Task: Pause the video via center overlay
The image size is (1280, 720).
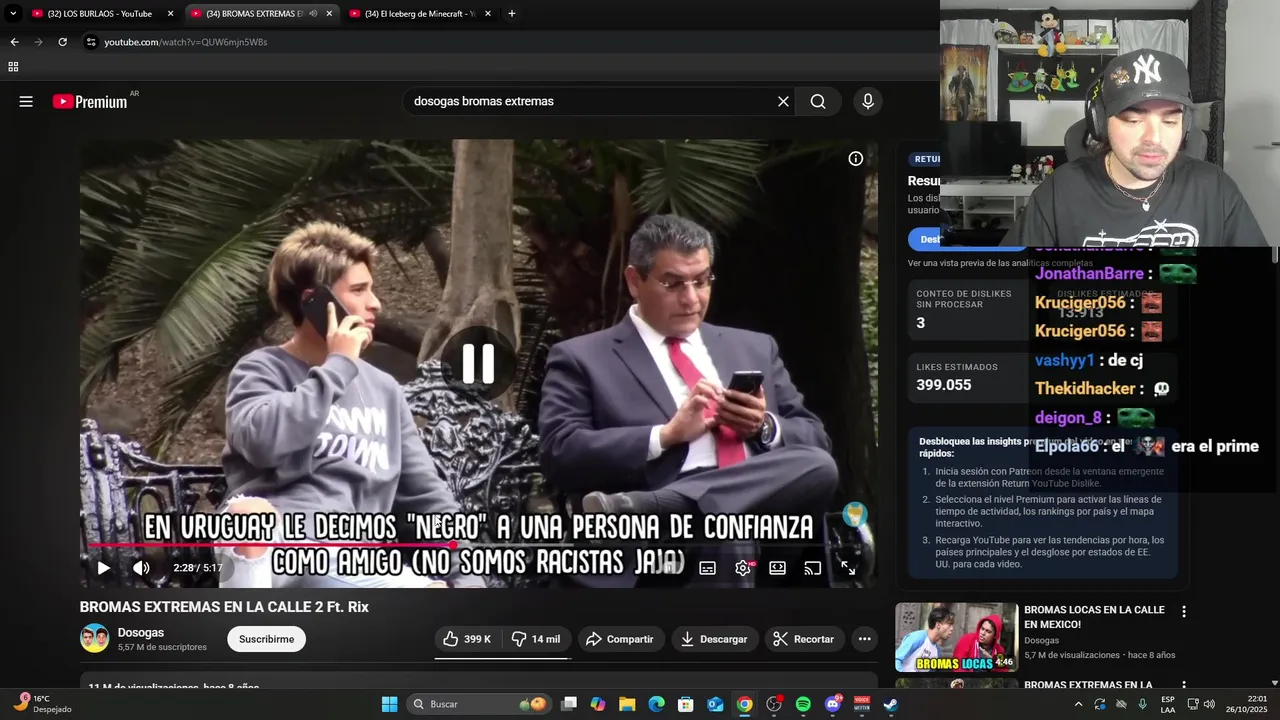Action: tap(478, 363)
